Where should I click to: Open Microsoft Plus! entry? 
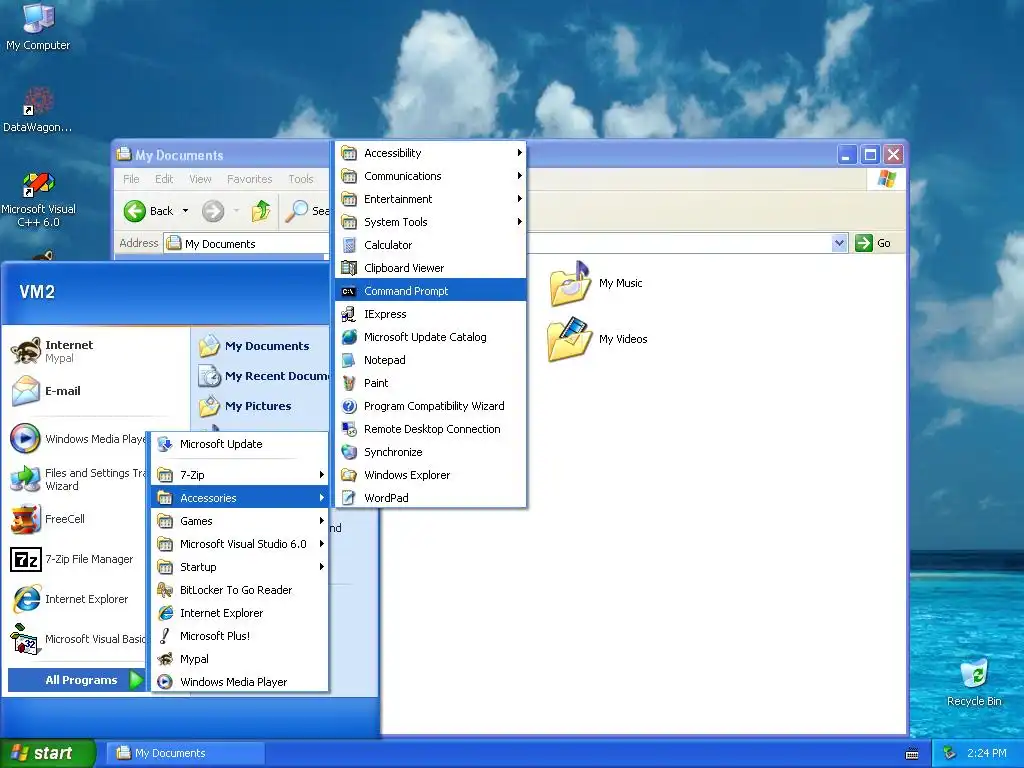[x=240, y=635]
